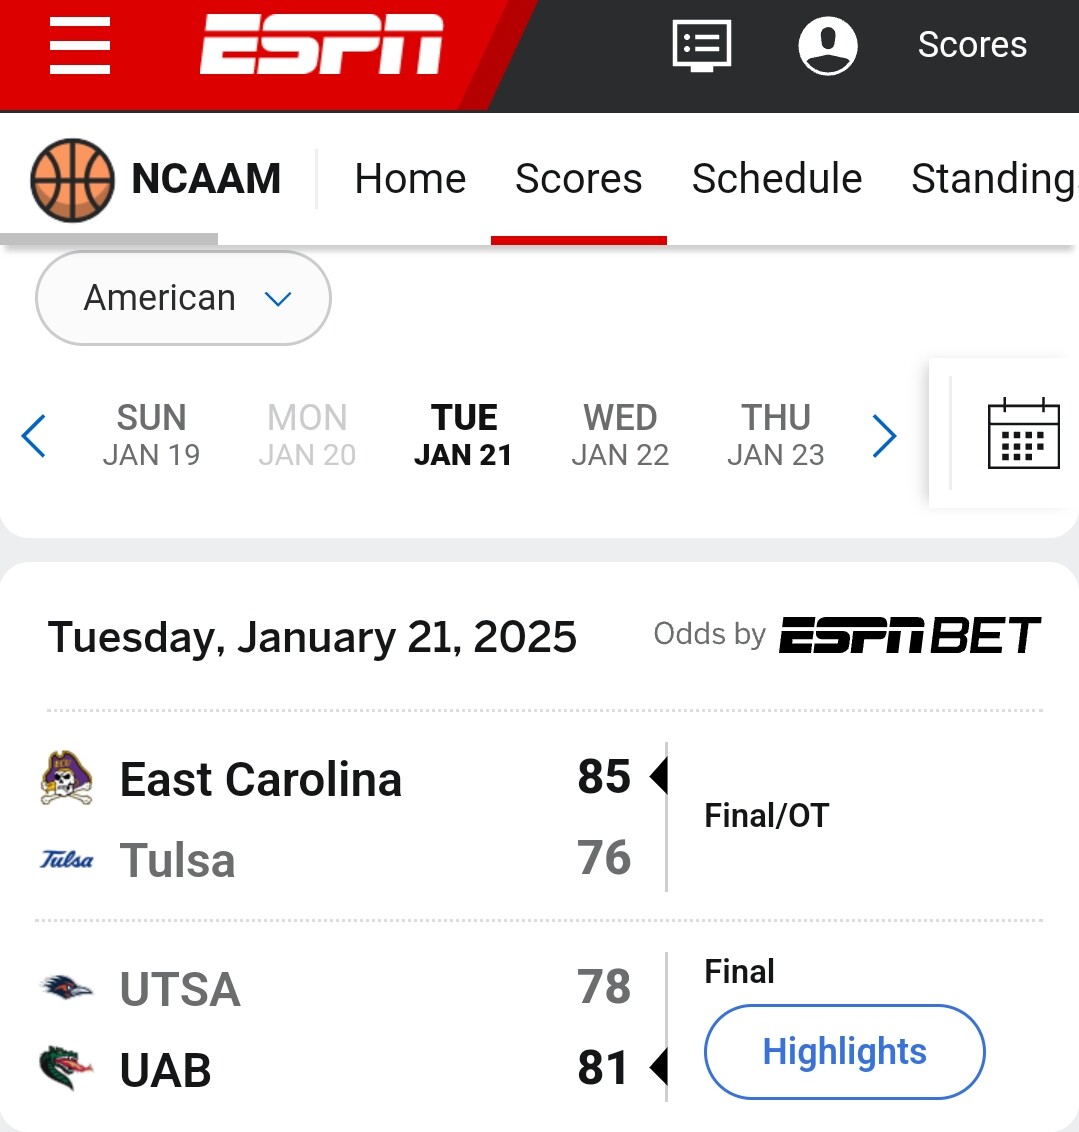
Task: Open the watch listings icon
Action: coord(702,45)
